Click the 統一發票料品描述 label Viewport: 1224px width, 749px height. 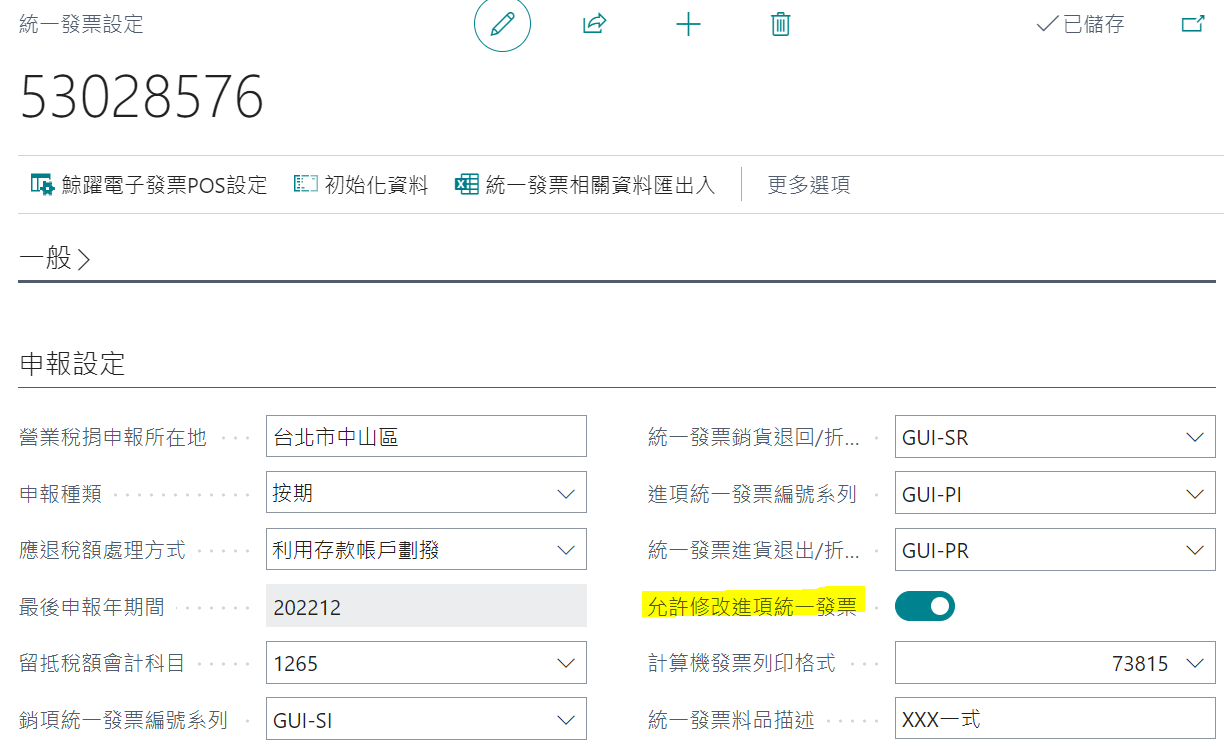coord(731,719)
